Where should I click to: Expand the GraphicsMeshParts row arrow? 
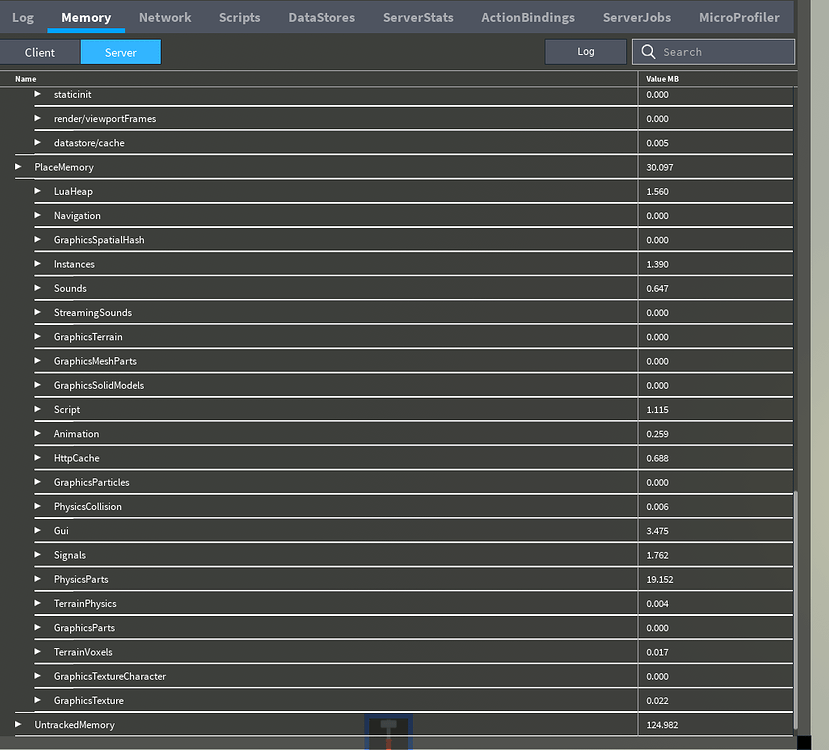click(38, 362)
